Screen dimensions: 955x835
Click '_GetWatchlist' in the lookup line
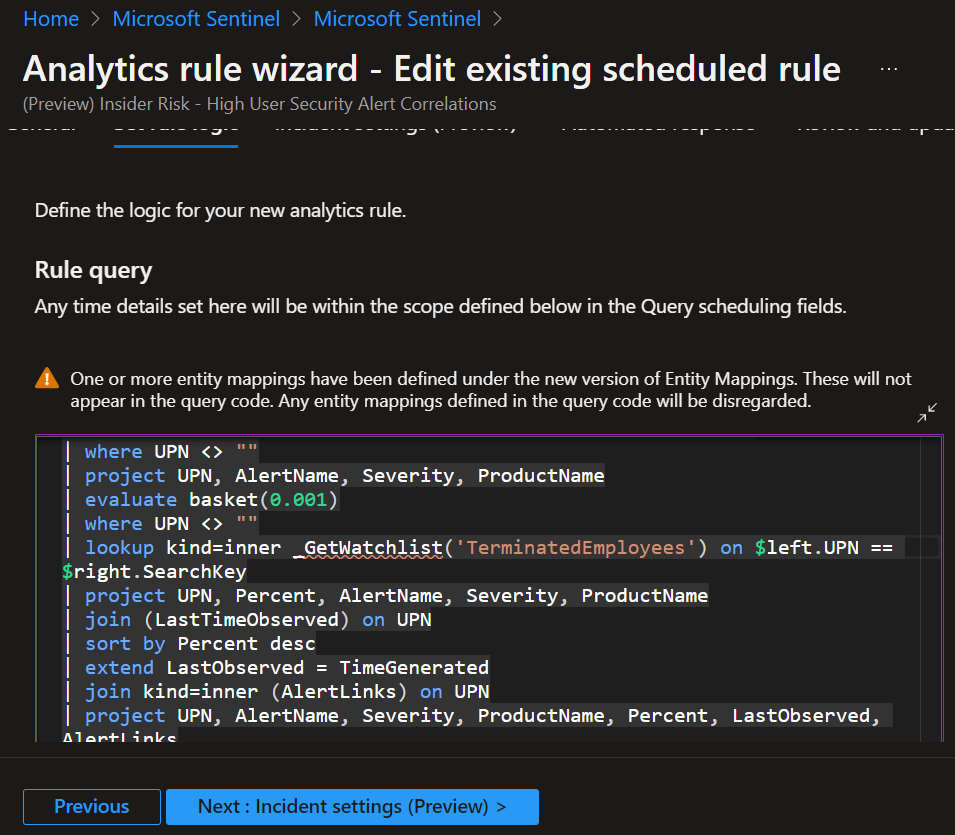368,548
